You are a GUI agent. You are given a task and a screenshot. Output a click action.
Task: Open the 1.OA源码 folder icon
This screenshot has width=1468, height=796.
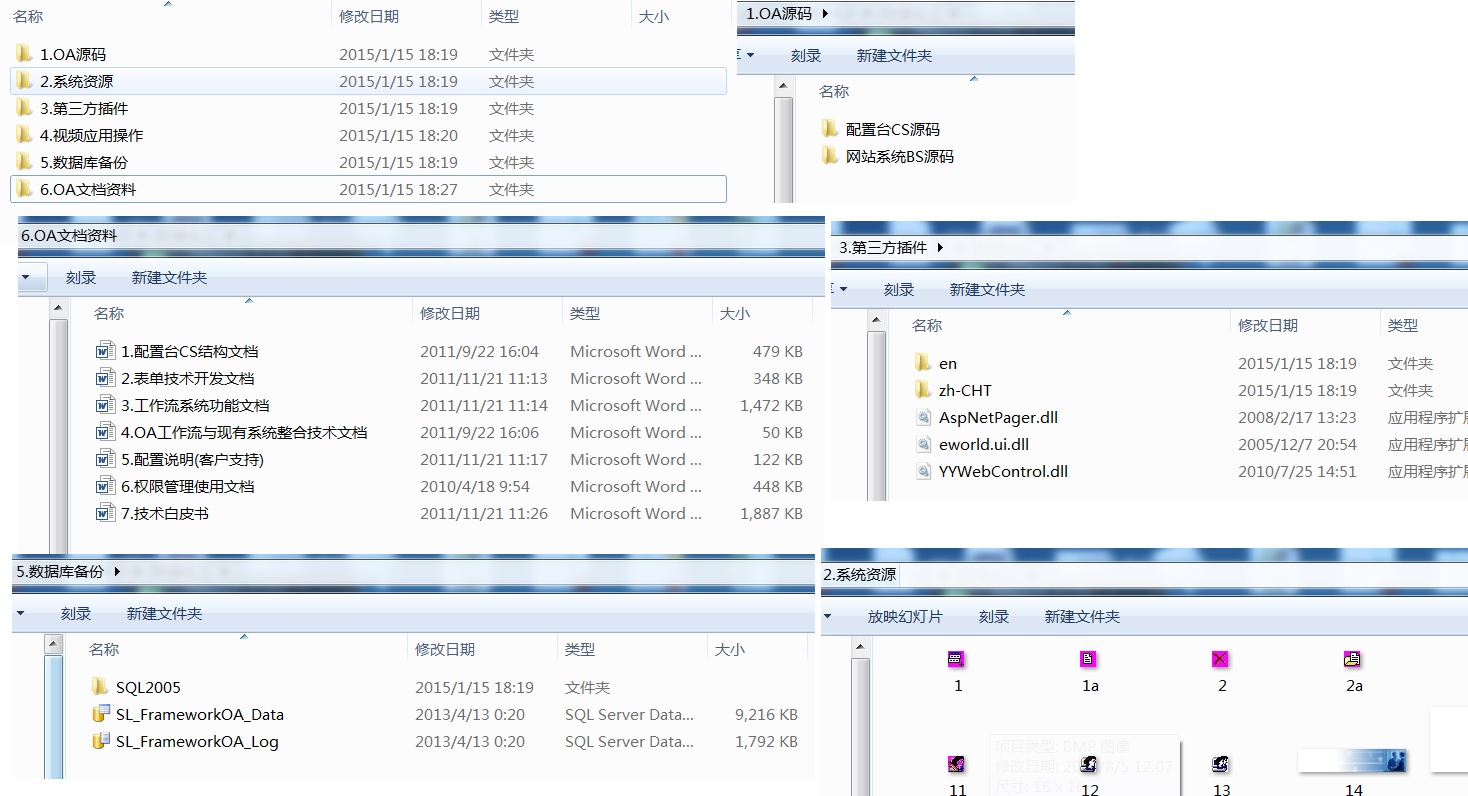[24, 54]
